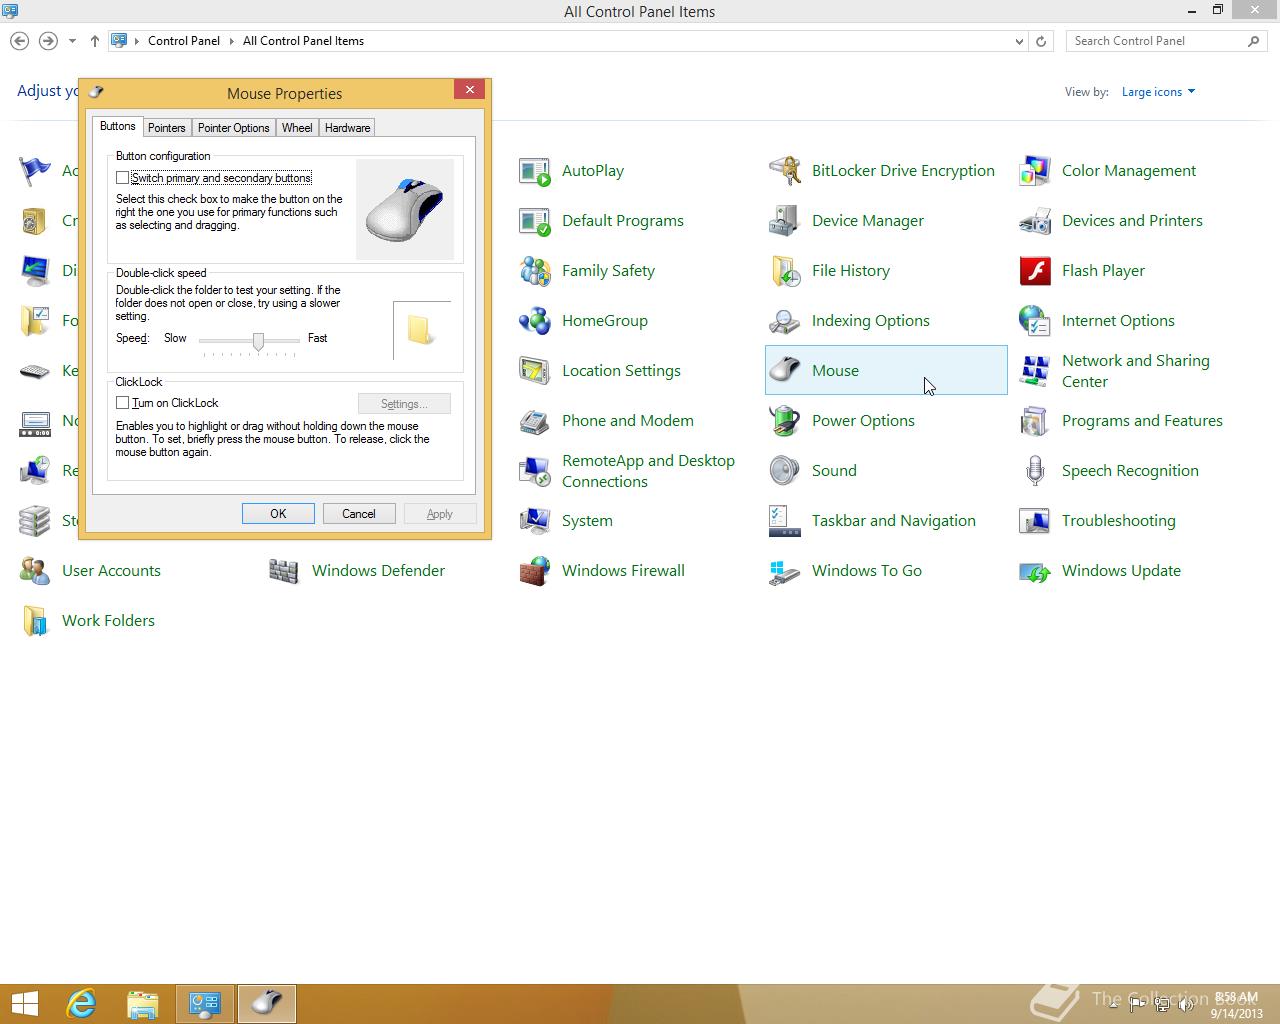Open the System icon
Screen dimensions: 1280x1024
[535, 521]
